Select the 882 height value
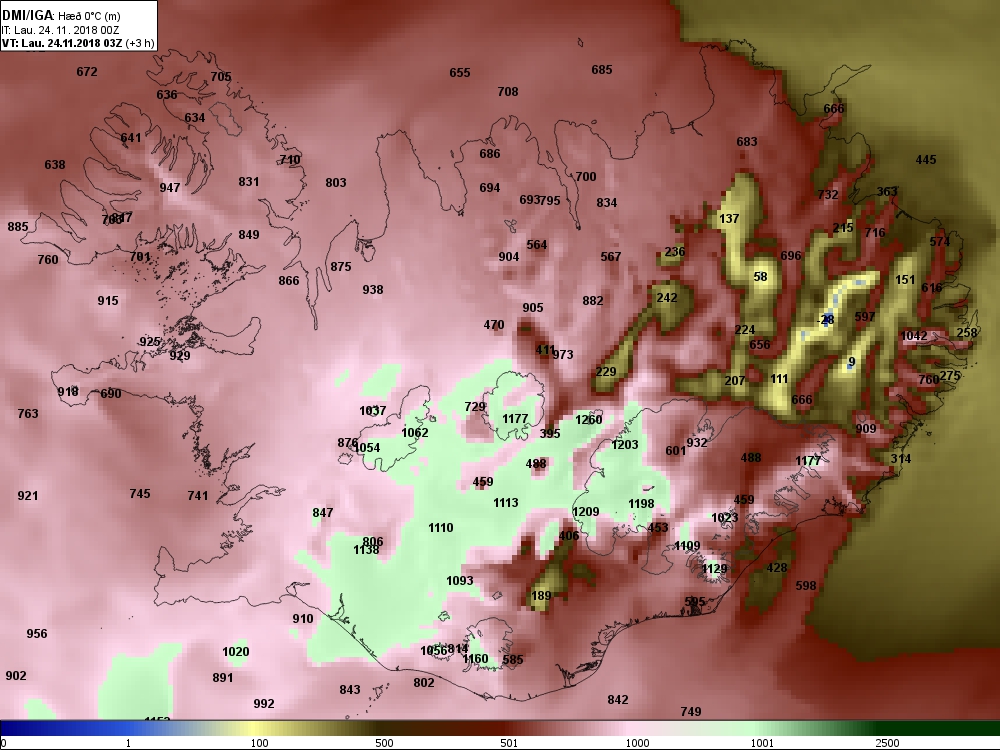Image resolution: width=1000 pixels, height=750 pixels. [592, 300]
